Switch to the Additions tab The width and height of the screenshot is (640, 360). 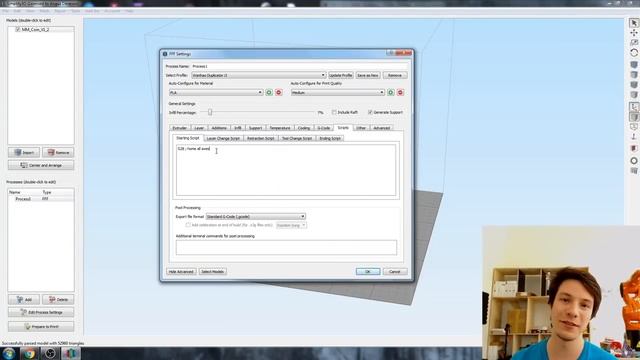pyautogui.click(x=219, y=128)
